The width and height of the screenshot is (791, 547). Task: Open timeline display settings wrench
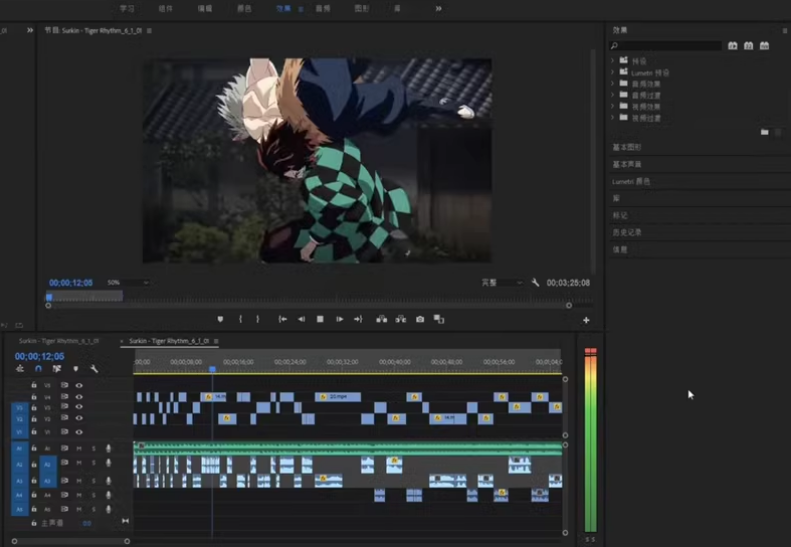[94, 369]
